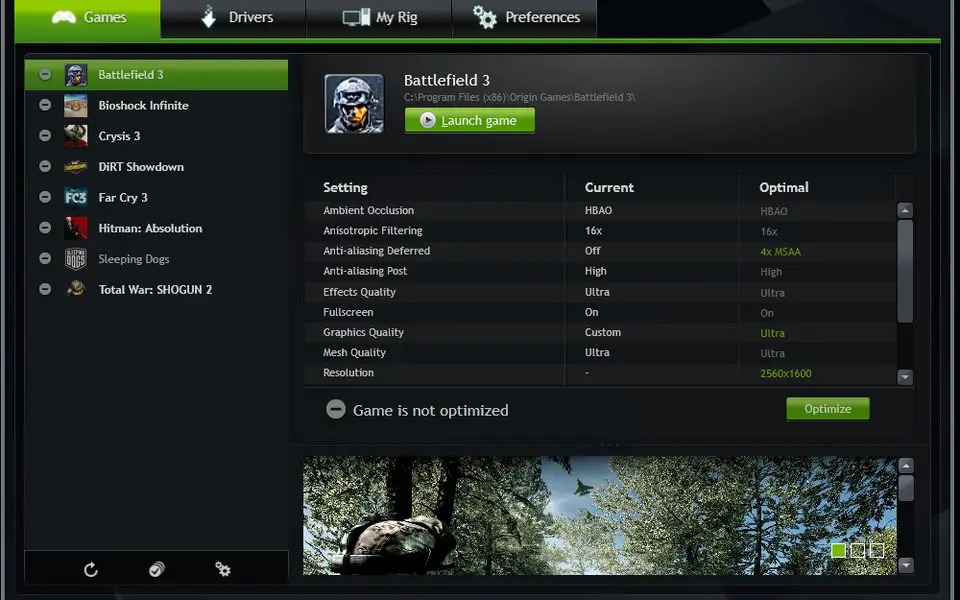Go to the Preferences tab
960x600 pixels.
[525, 18]
